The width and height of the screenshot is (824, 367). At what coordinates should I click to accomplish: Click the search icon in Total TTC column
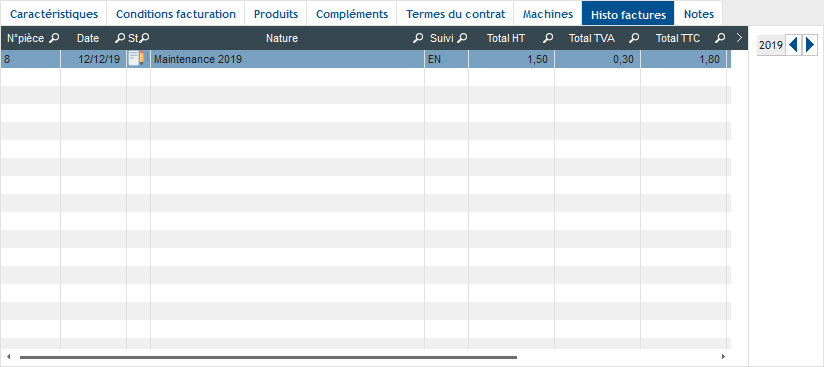(x=720, y=38)
